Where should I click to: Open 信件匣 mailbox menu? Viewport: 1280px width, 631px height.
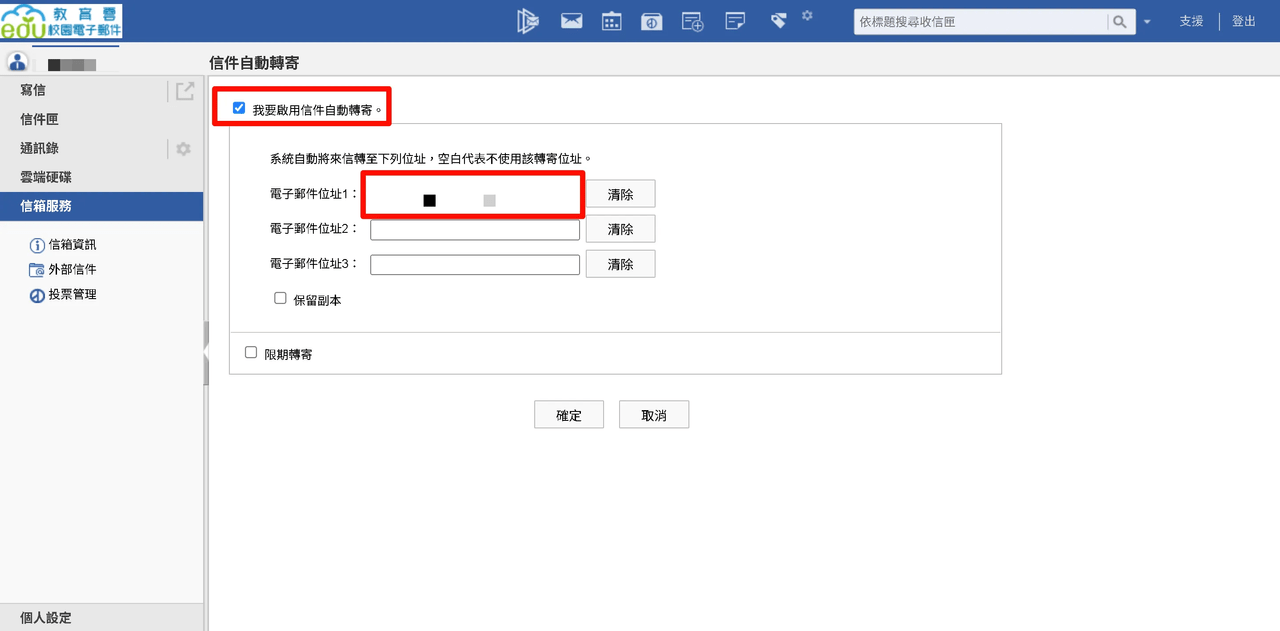(39, 119)
